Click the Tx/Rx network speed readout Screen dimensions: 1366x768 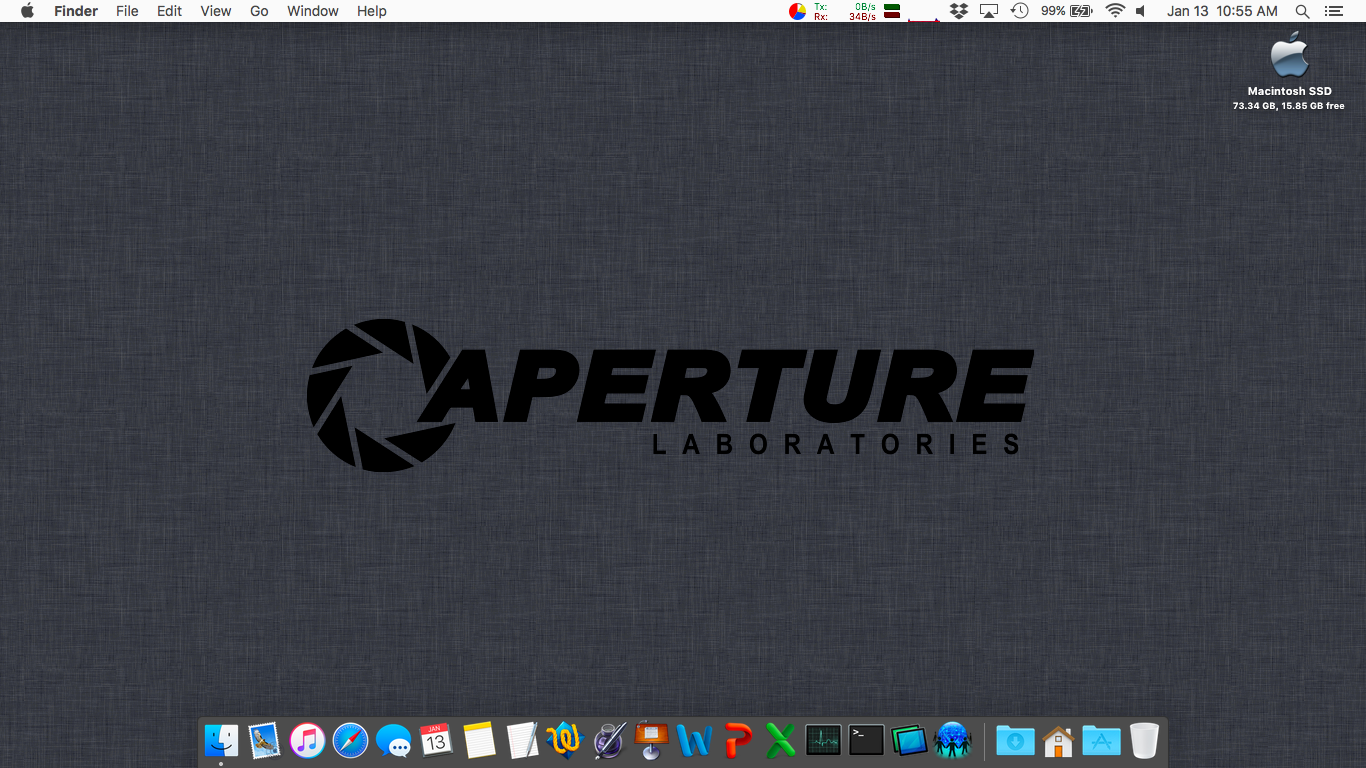pyautogui.click(x=844, y=11)
